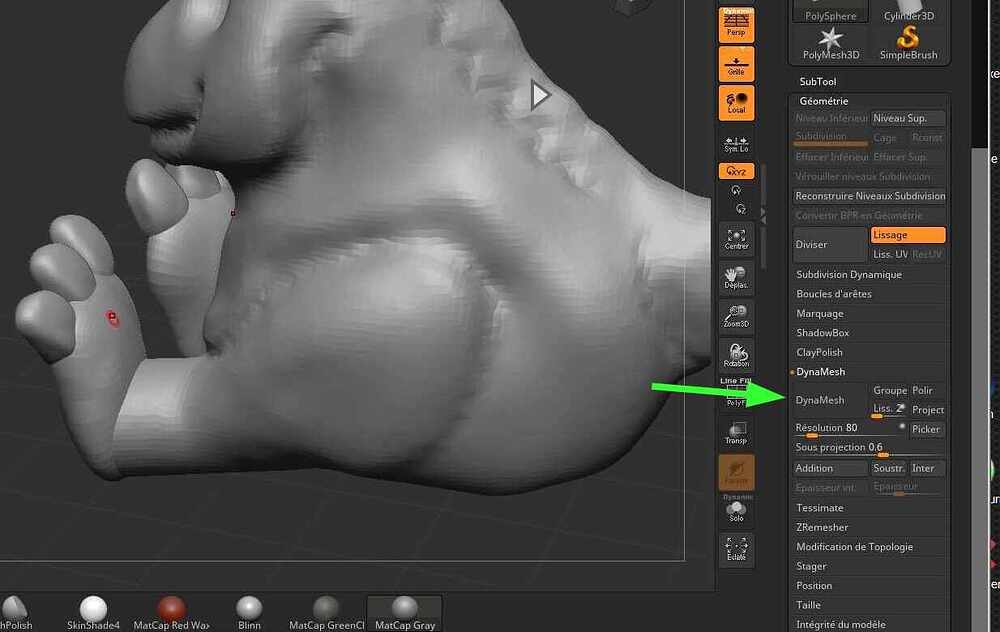Expand the Tessimate section
The width and height of the screenshot is (1000, 632).
pos(820,508)
